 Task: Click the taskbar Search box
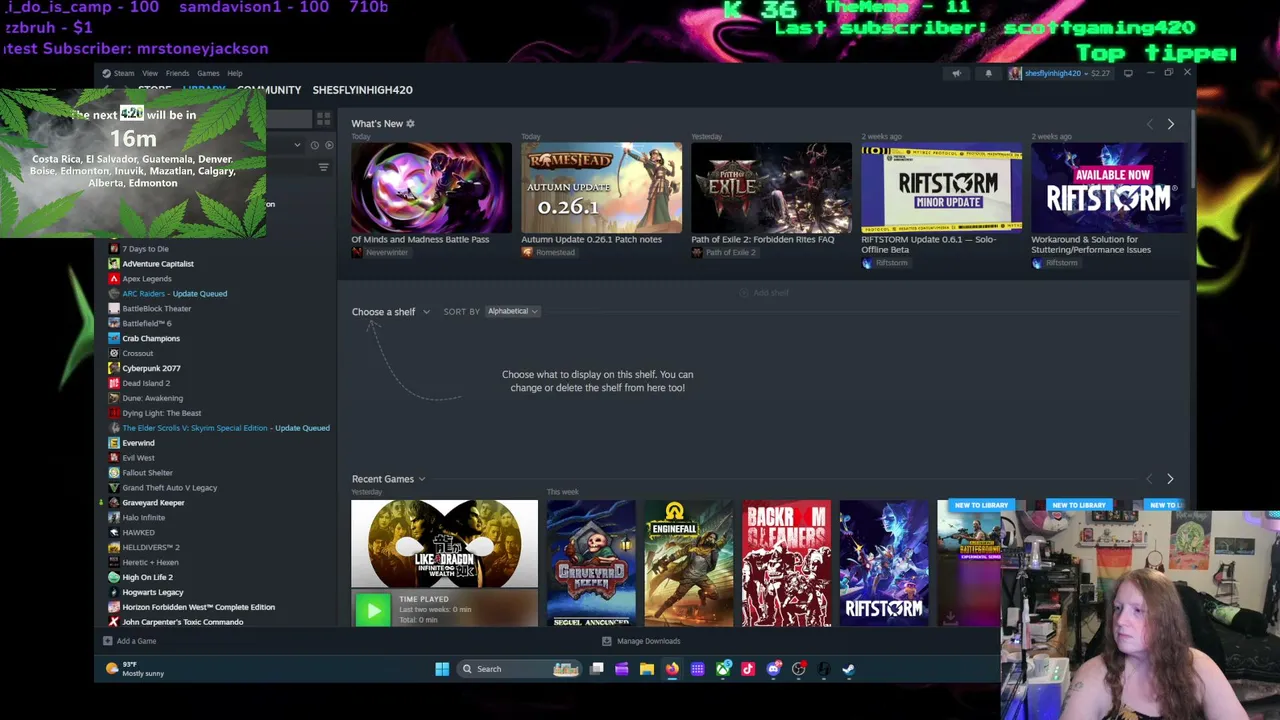coord(518,669)
